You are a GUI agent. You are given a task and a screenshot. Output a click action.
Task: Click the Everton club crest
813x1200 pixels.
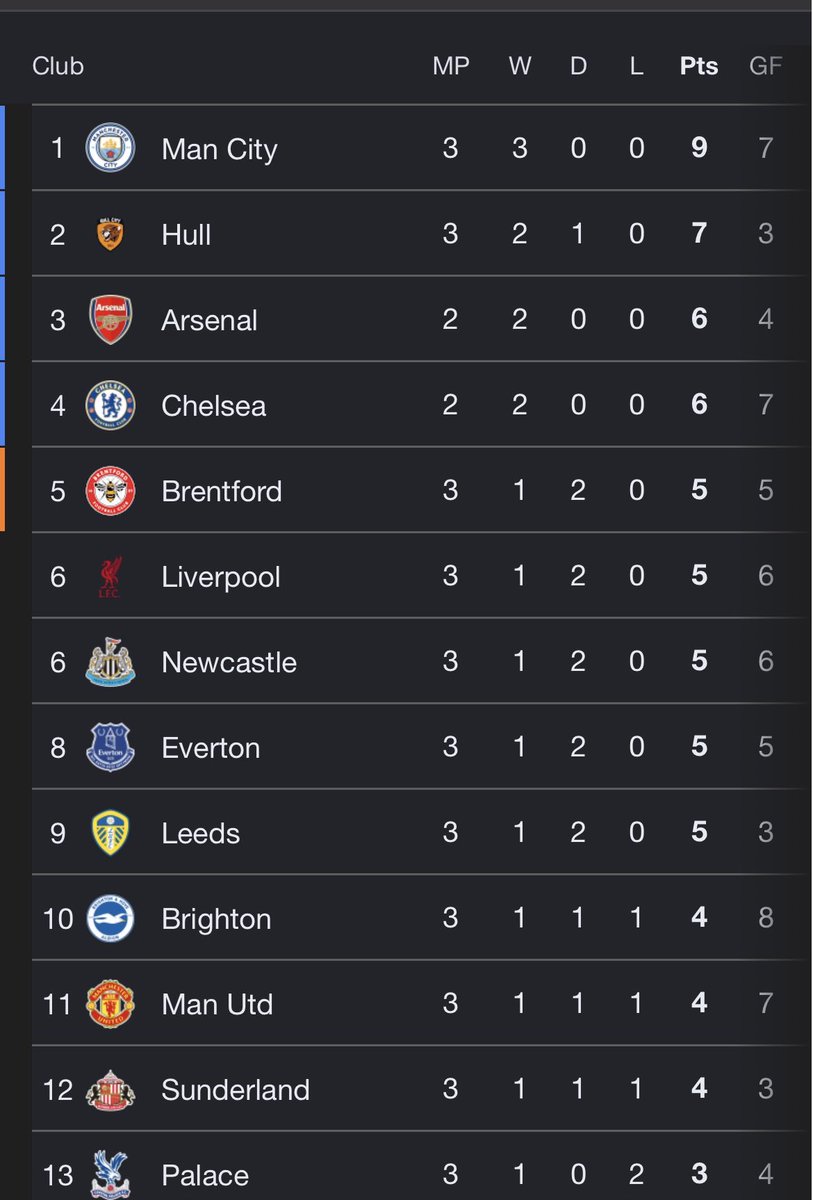pos(110,748)
